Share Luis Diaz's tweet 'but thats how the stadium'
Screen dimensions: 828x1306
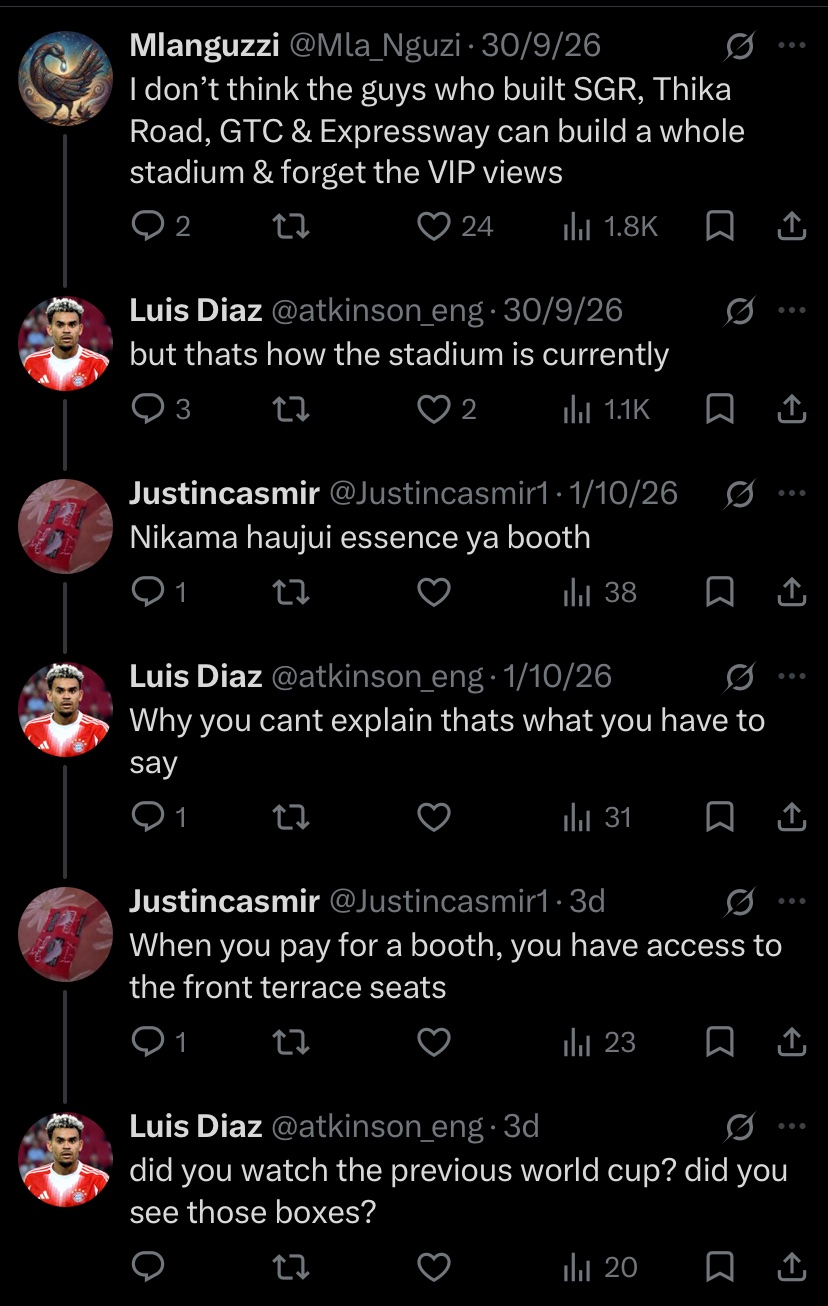(x=791, y=408)
